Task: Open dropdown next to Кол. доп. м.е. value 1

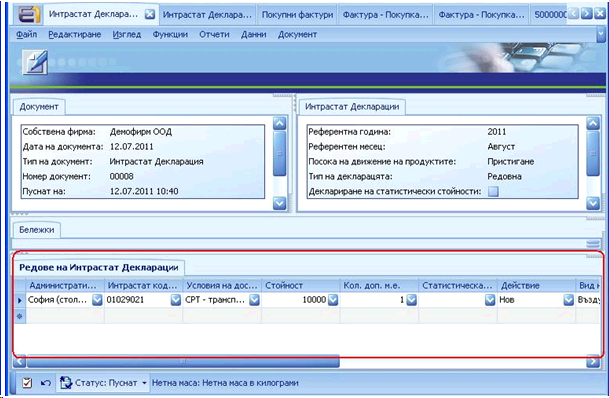Action: (x=411, y=300)
